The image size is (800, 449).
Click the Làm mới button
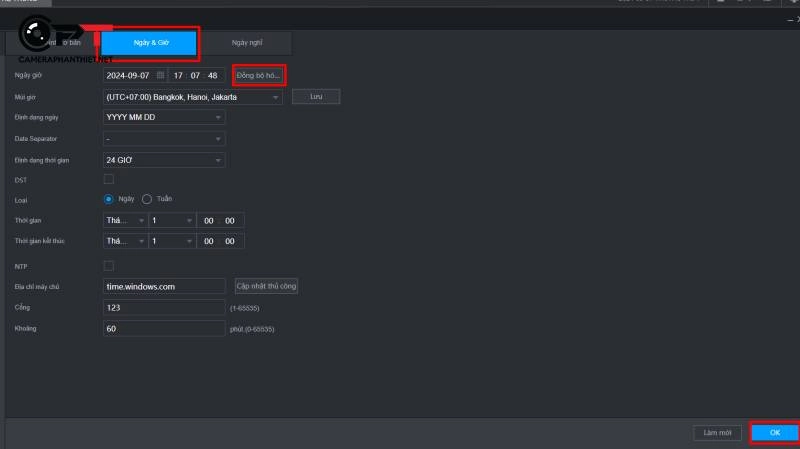(x=717, y=433)
